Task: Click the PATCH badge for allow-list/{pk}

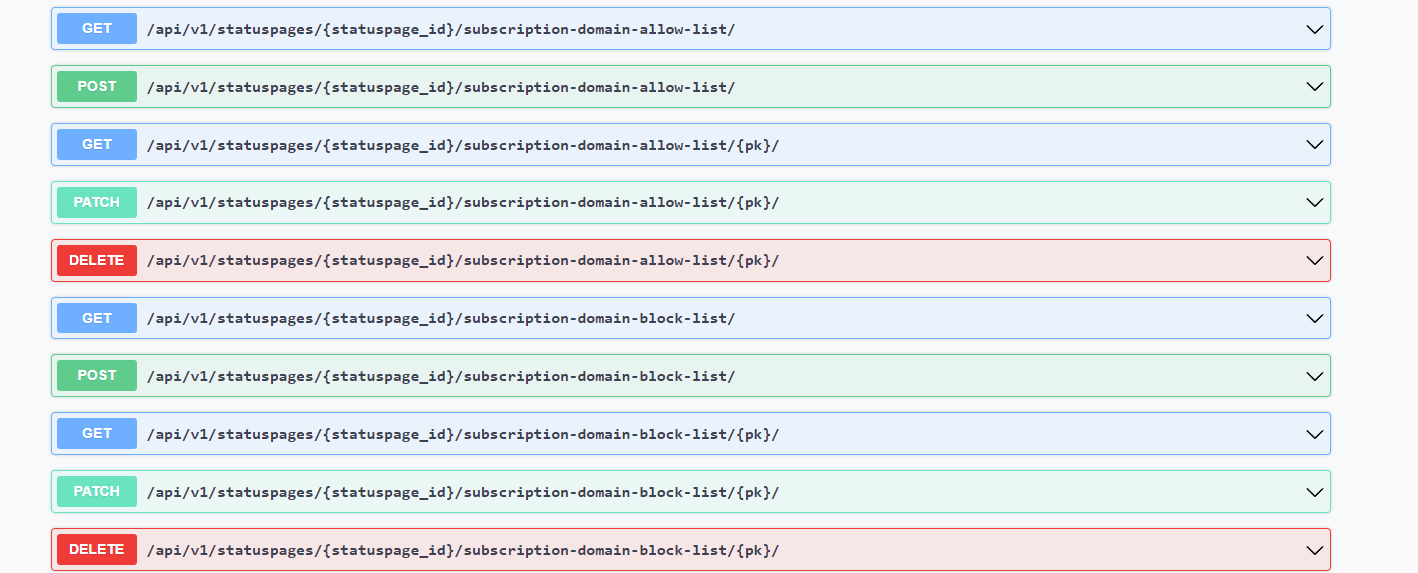Action: 97,203
